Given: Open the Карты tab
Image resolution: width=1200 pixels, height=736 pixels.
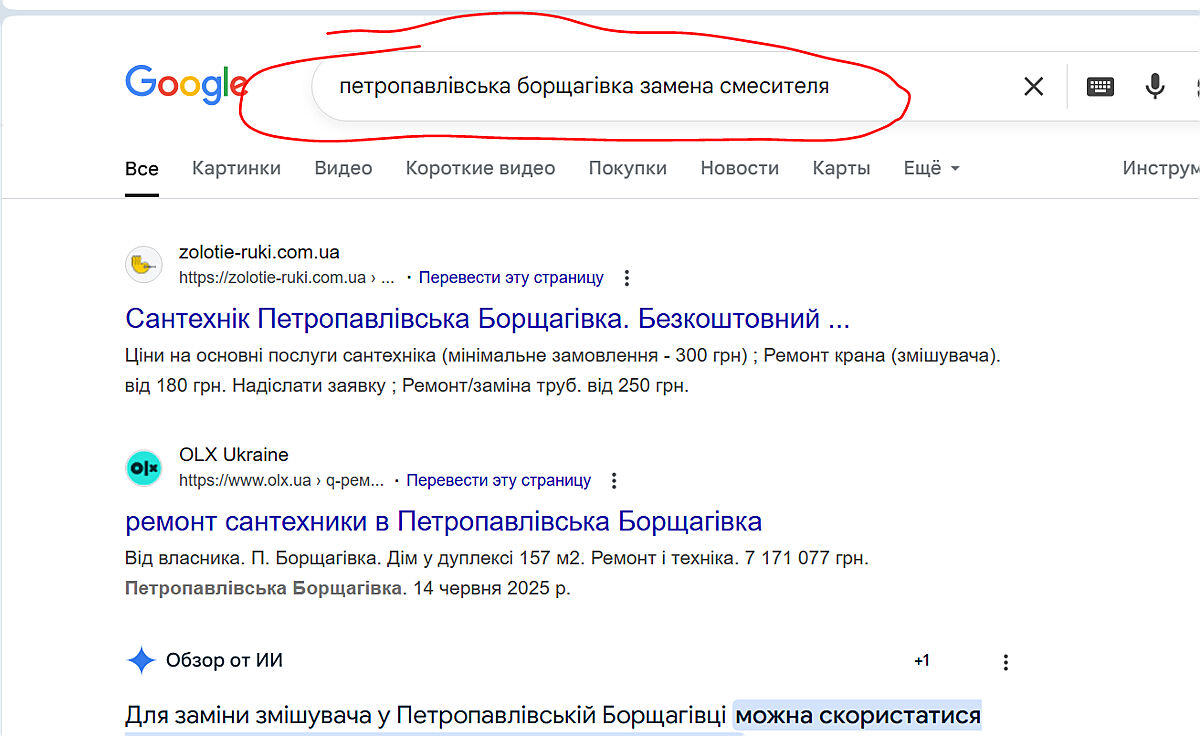Looking at the screenshot, I should tap(841, 168).
